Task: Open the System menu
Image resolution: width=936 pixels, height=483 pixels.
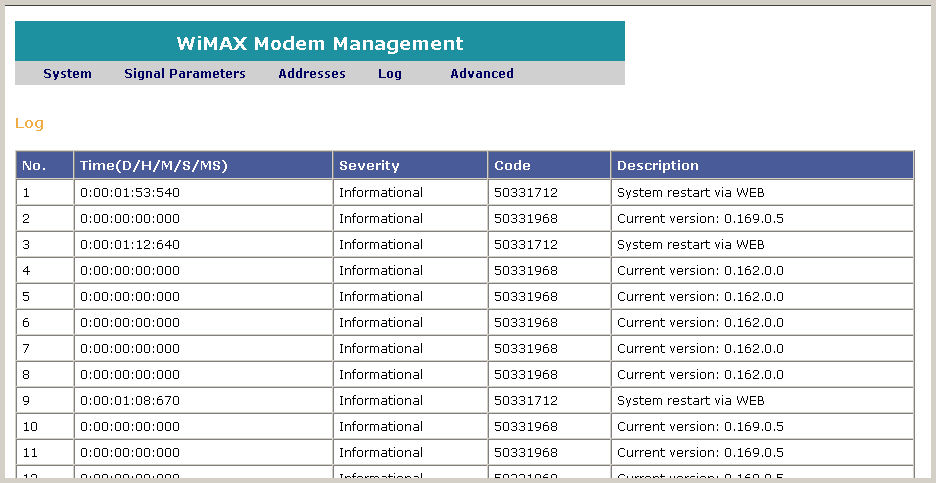Action: (67, 73)
